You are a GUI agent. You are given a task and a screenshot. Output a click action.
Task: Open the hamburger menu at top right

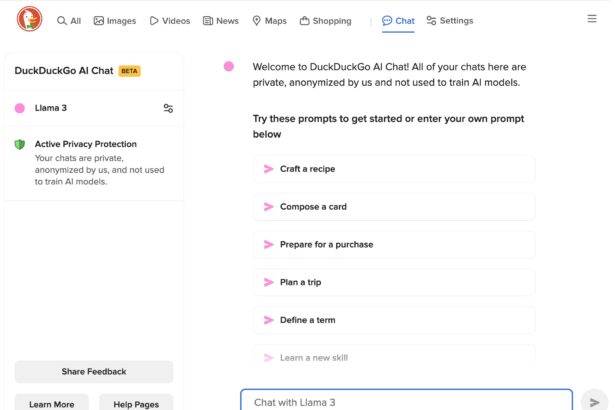click(x=592, y=18)
